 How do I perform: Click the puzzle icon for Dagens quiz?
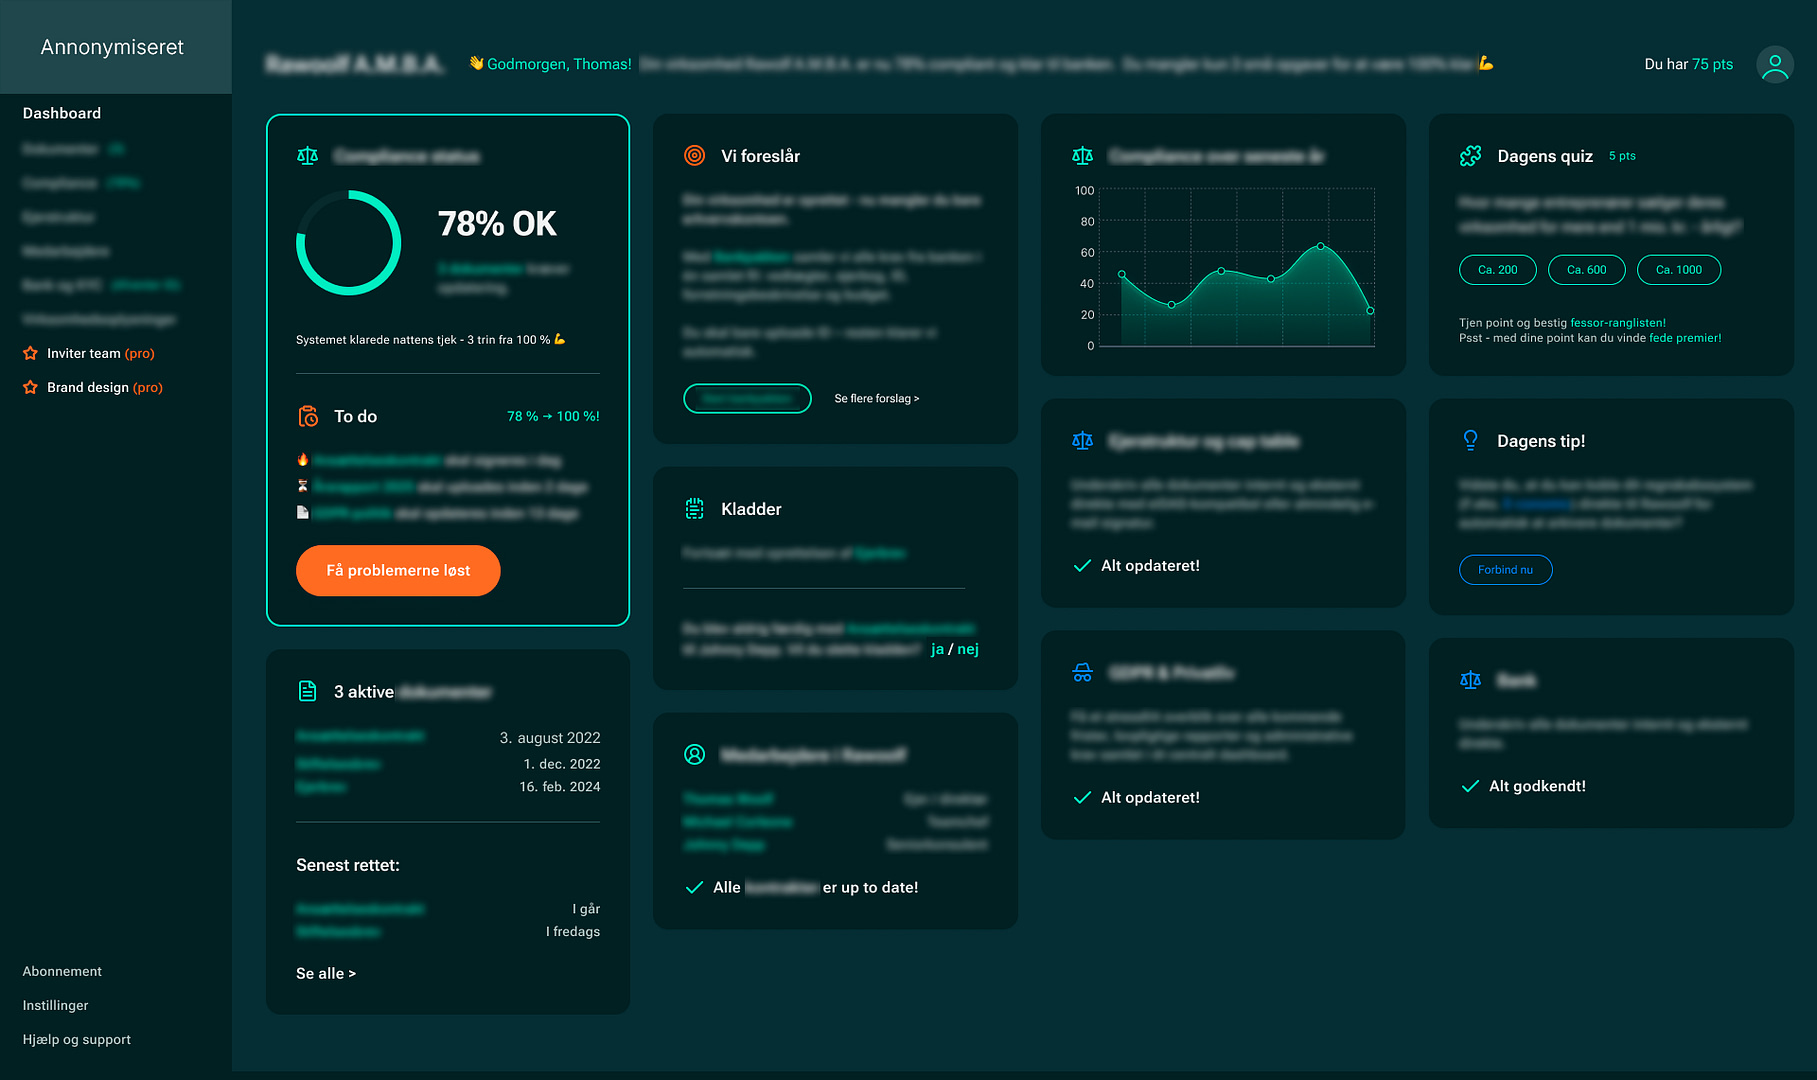(x=1470, y=156)
